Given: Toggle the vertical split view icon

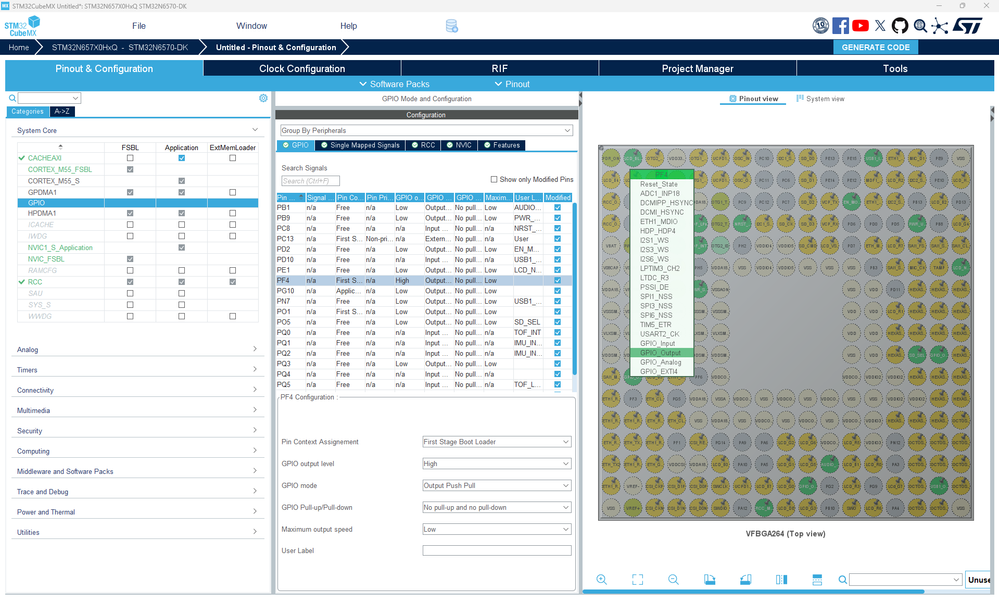Looking at the screenshot, I should pos(781,580).
